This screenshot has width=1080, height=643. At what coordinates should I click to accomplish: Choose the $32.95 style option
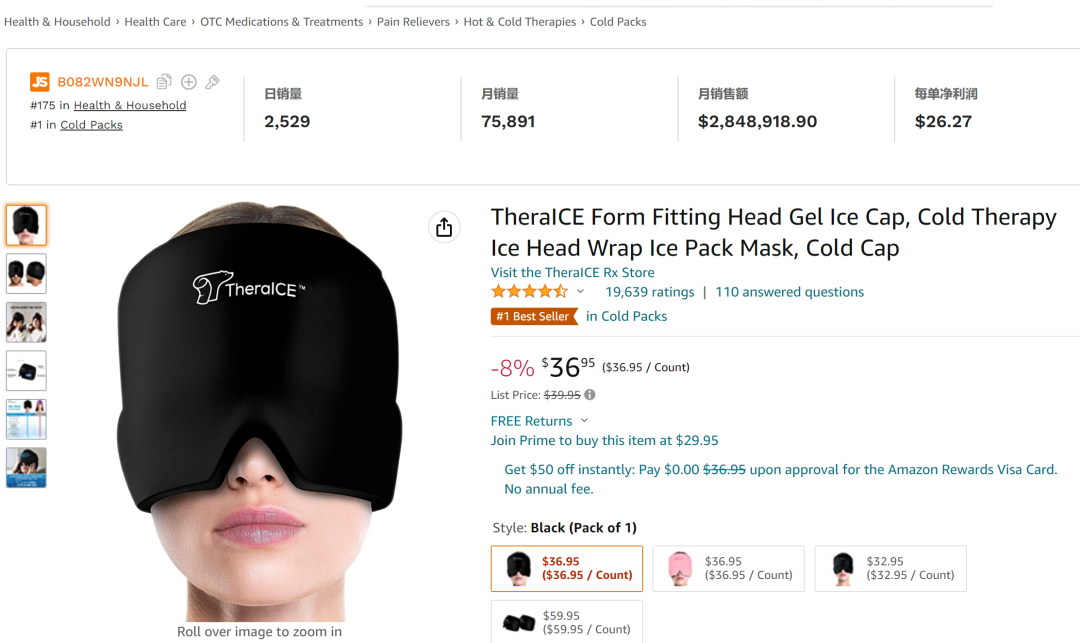coord(890,568)
